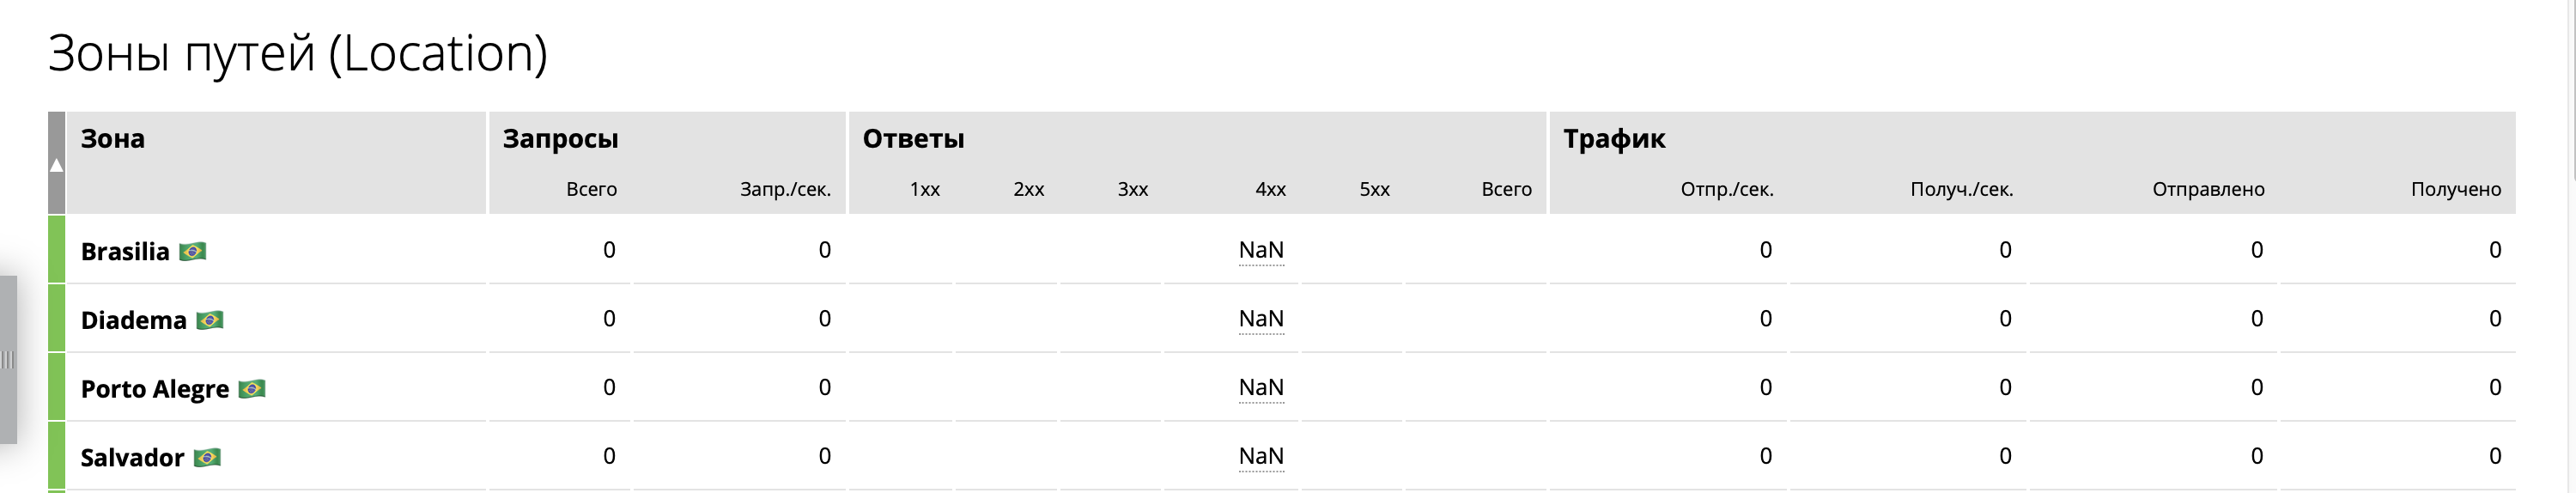Click the green status indicator for Salvador
This screenshot has width=2576, height=493.
[56, 456]
